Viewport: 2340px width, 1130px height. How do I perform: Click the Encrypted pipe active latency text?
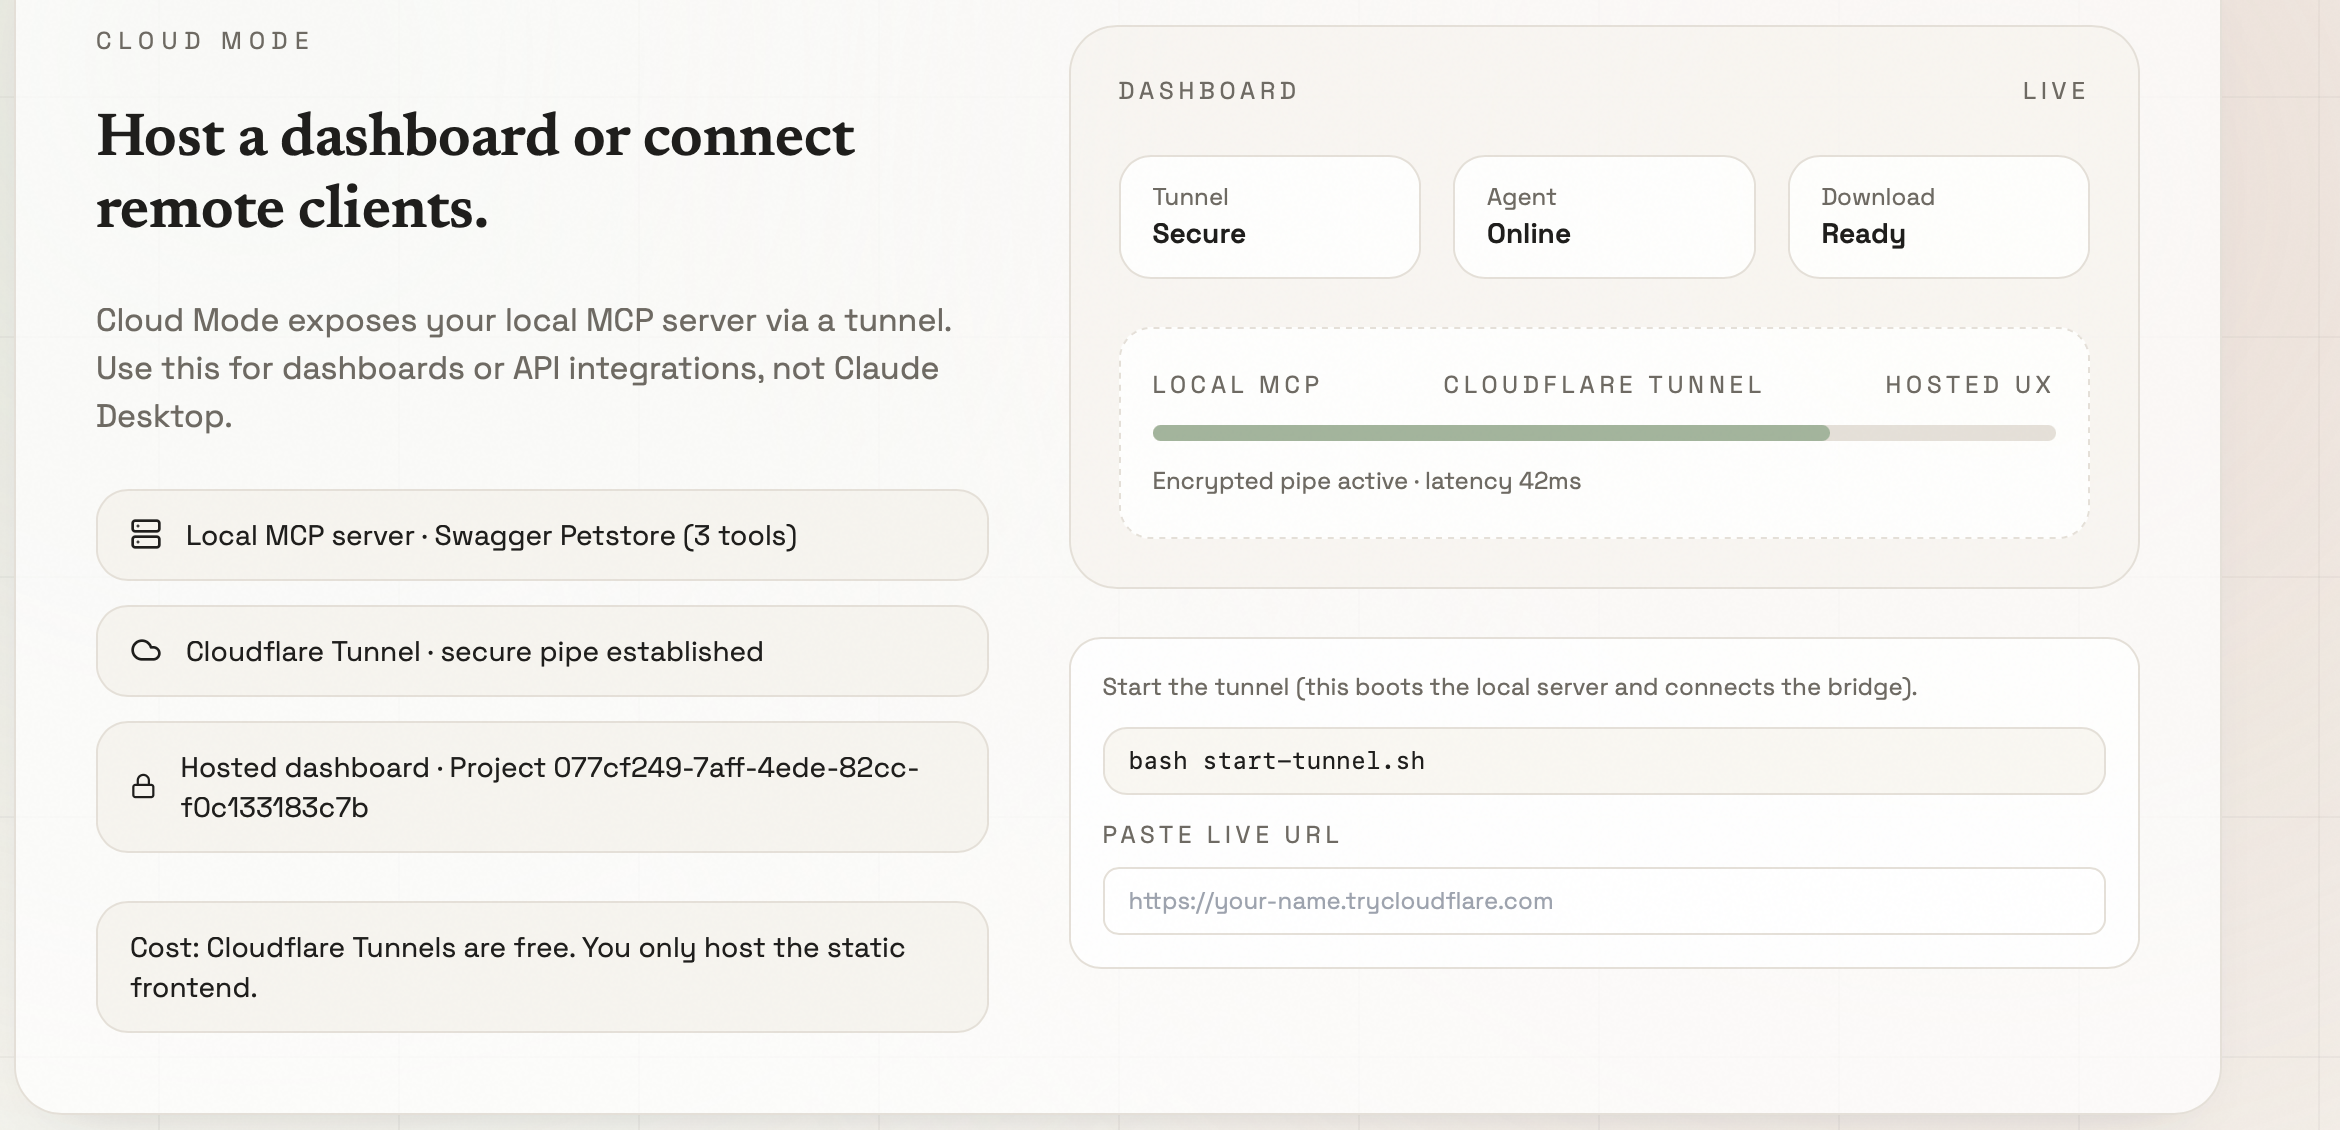click(1366, 481)
